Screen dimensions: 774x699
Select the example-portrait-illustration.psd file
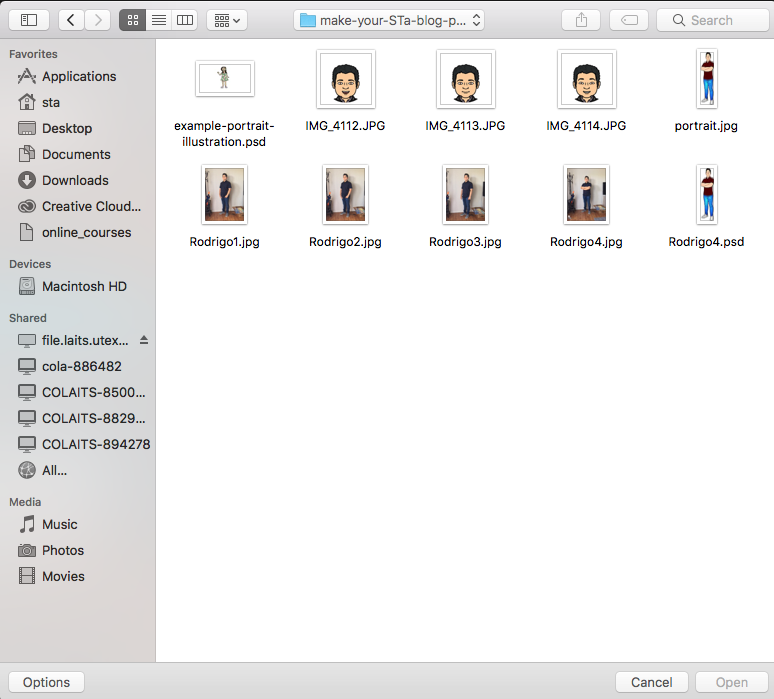coord(224,78)
